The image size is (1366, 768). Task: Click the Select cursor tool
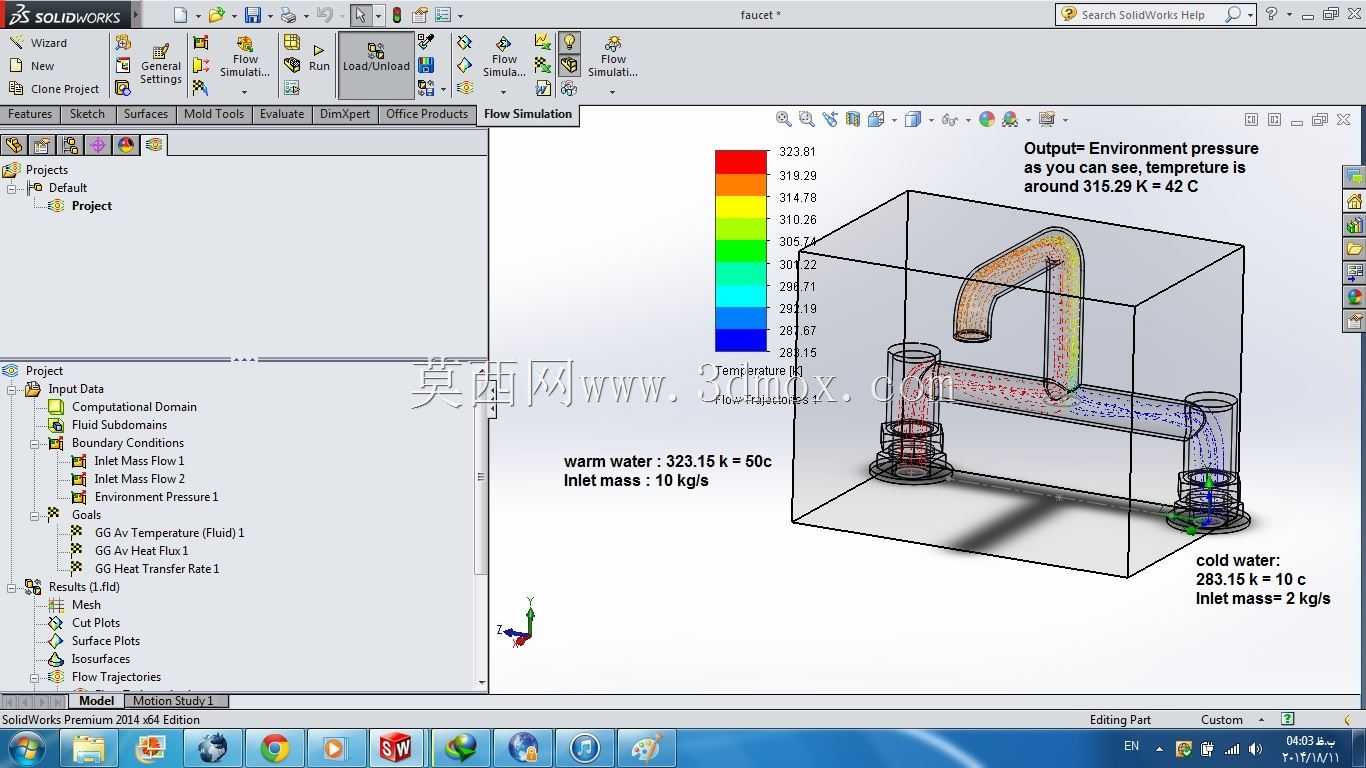[360, 15]
